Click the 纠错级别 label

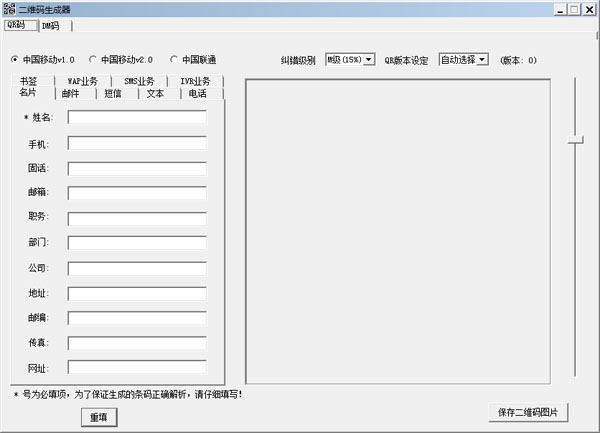[298, 60]
